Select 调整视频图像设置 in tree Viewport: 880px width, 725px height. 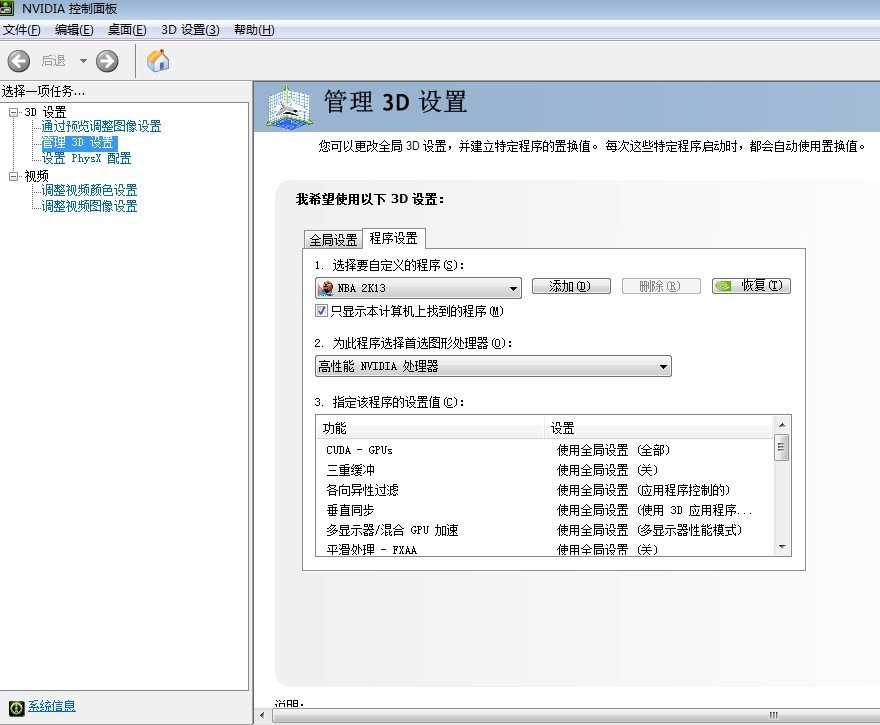[x=89, y=206]
